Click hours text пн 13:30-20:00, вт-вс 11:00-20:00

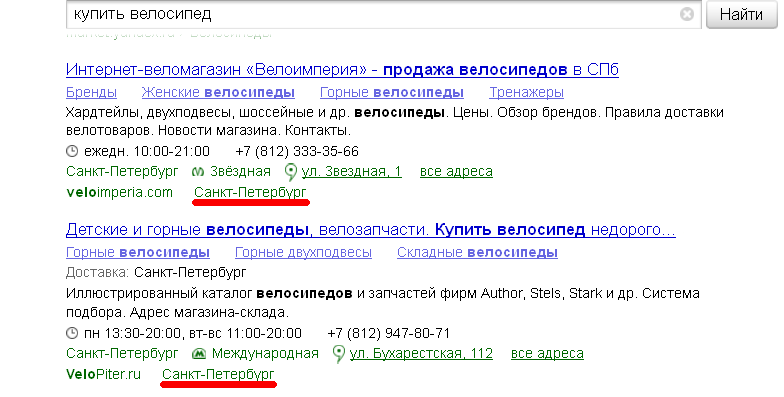pyautogui.click(x=192, y=333)
